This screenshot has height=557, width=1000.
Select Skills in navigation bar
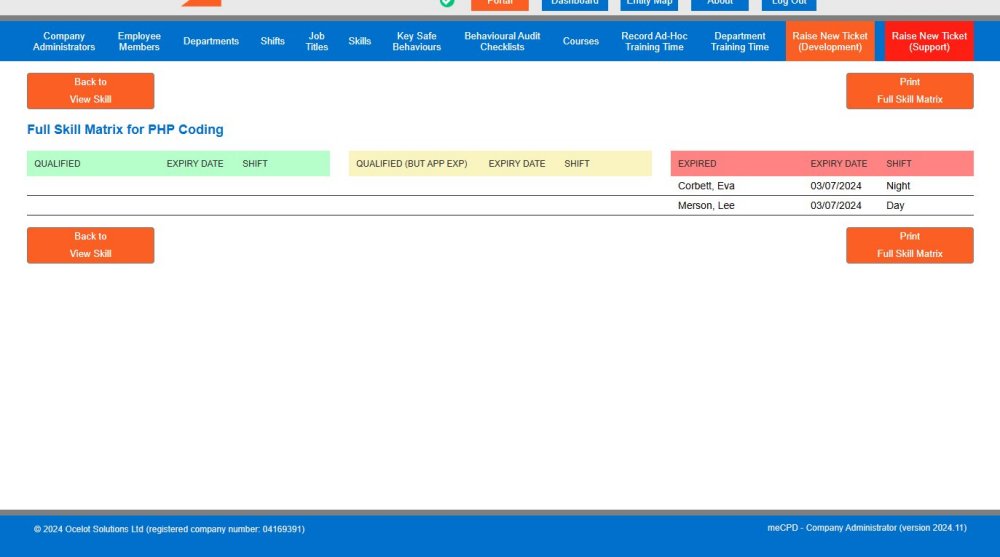(360, 41)
